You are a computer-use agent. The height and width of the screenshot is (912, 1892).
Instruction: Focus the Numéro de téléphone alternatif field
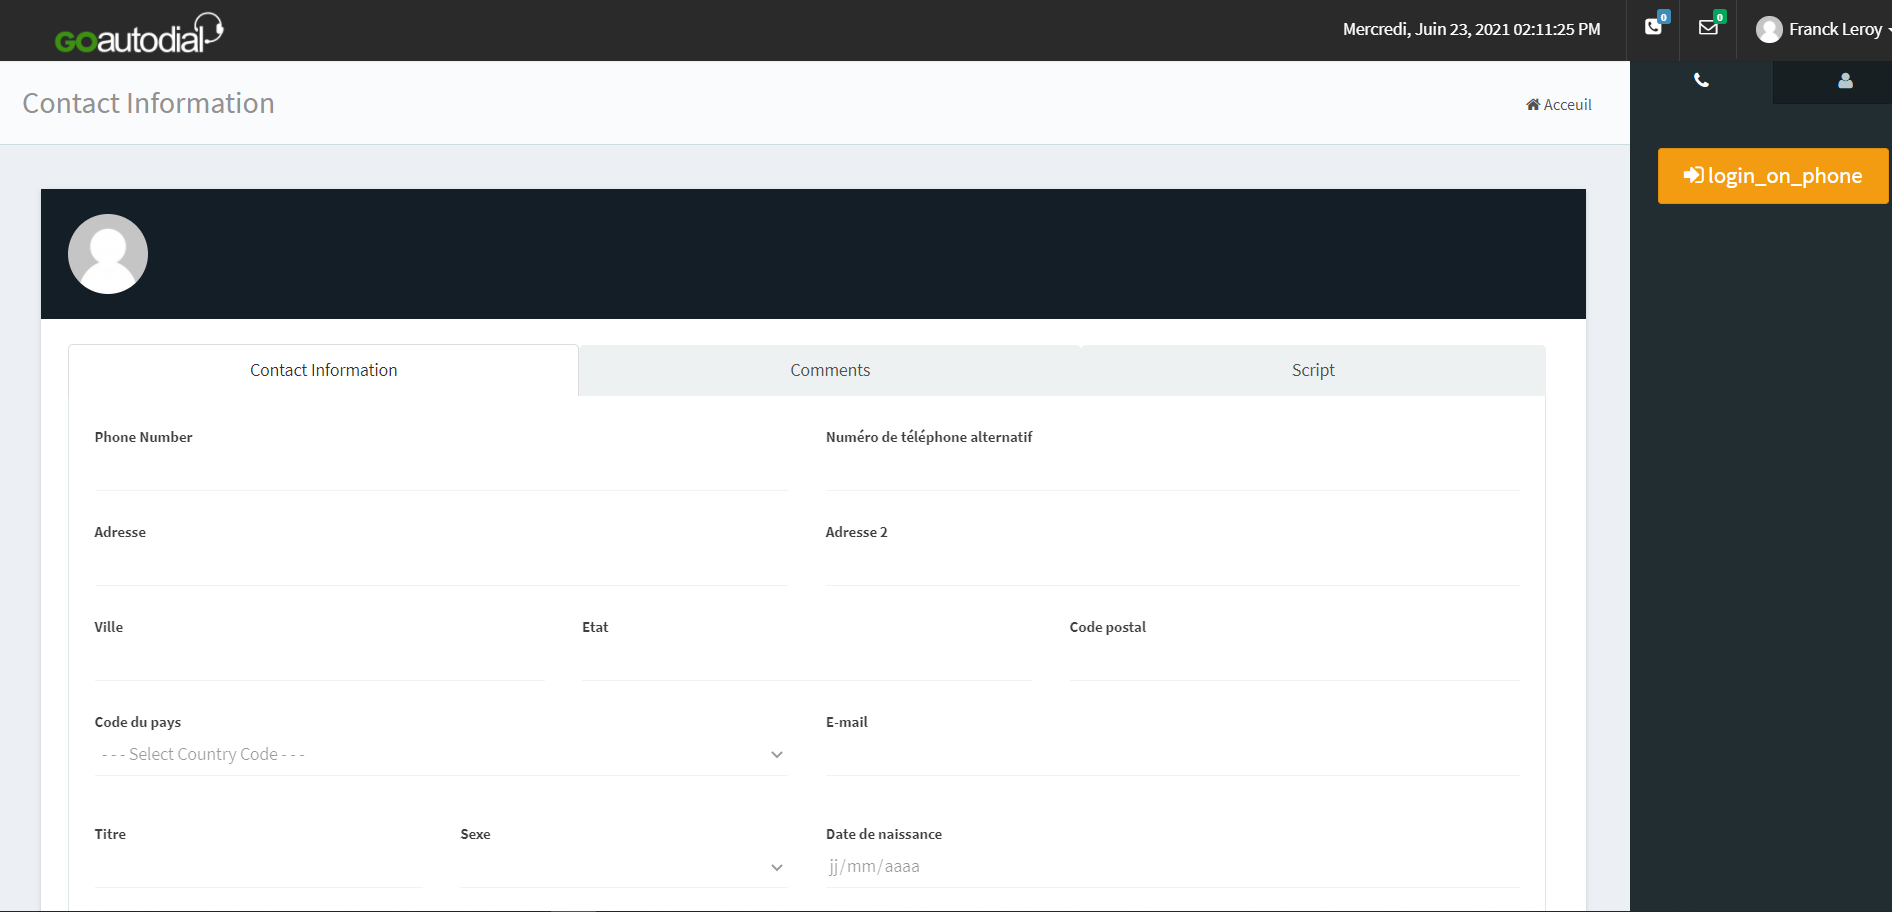(1172, 470)
